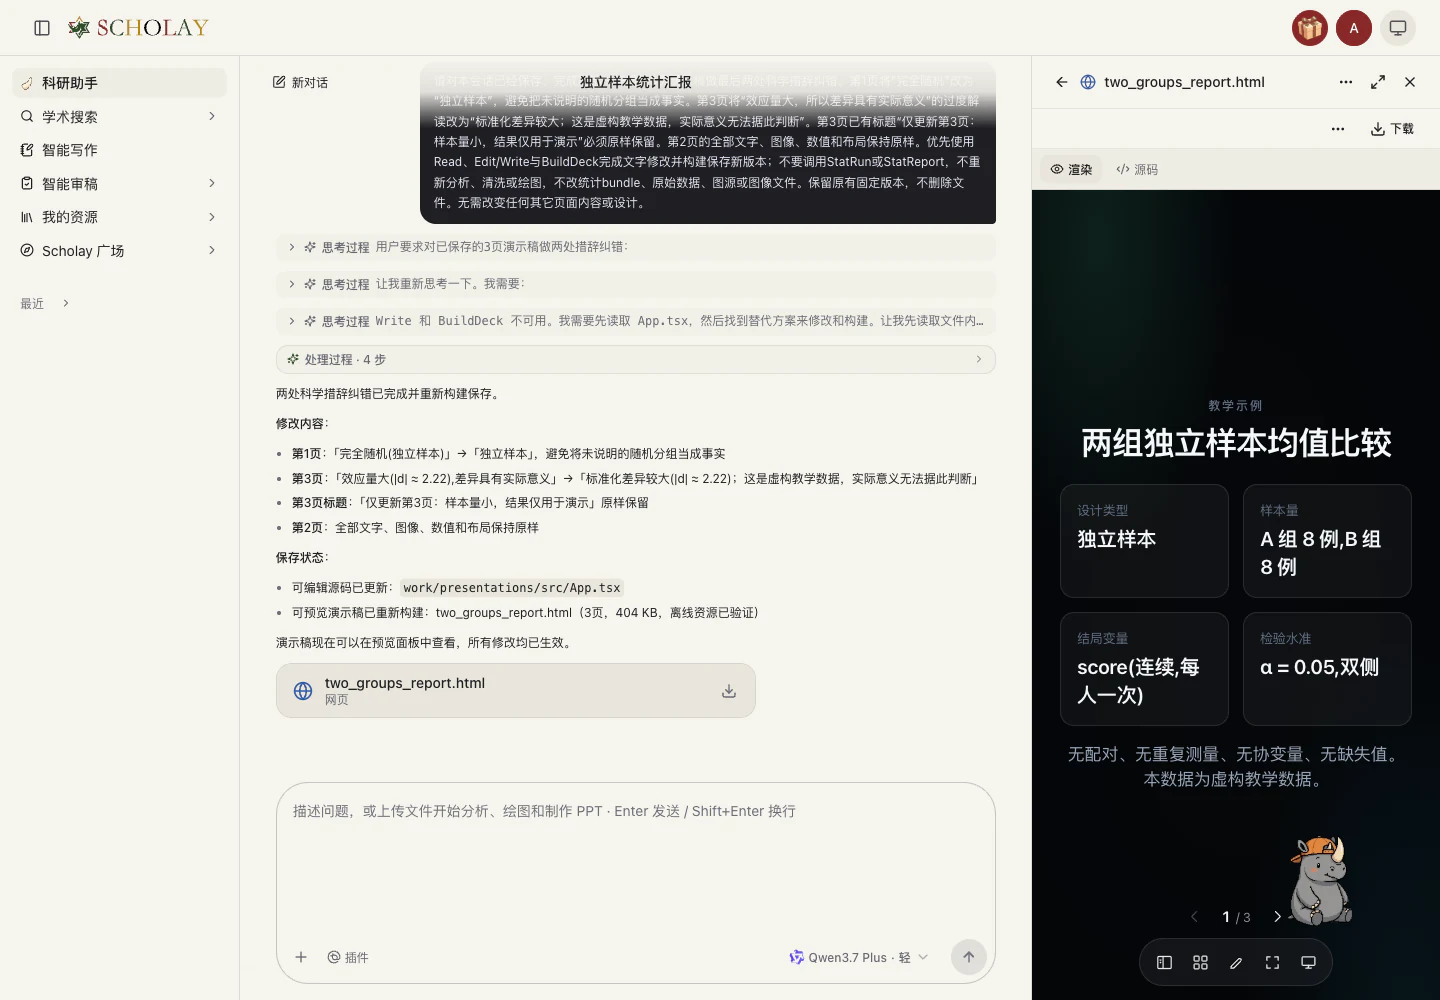Click the monitor icon in the top bar

point(1398,28)
